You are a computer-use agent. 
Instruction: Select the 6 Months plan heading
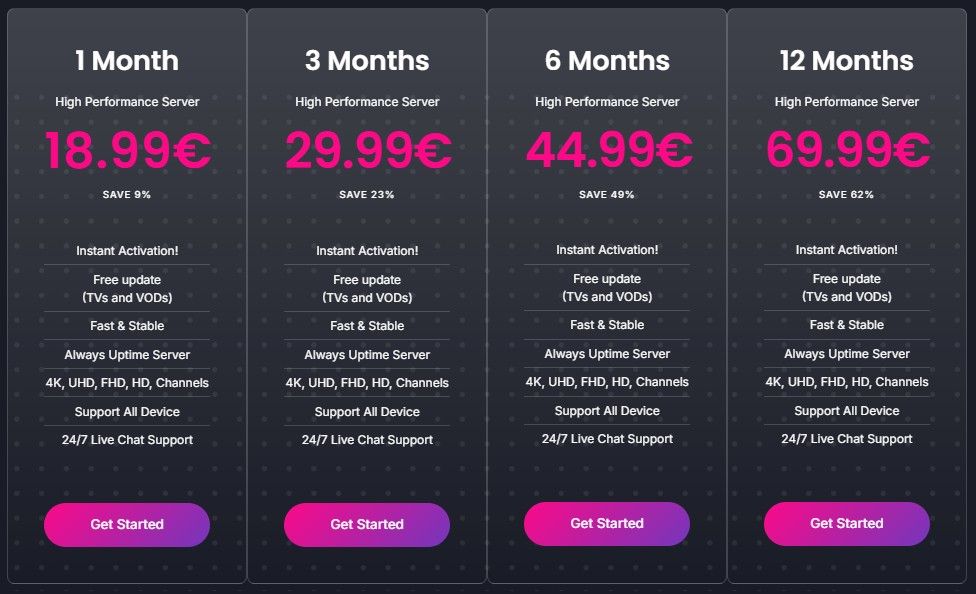606,61
